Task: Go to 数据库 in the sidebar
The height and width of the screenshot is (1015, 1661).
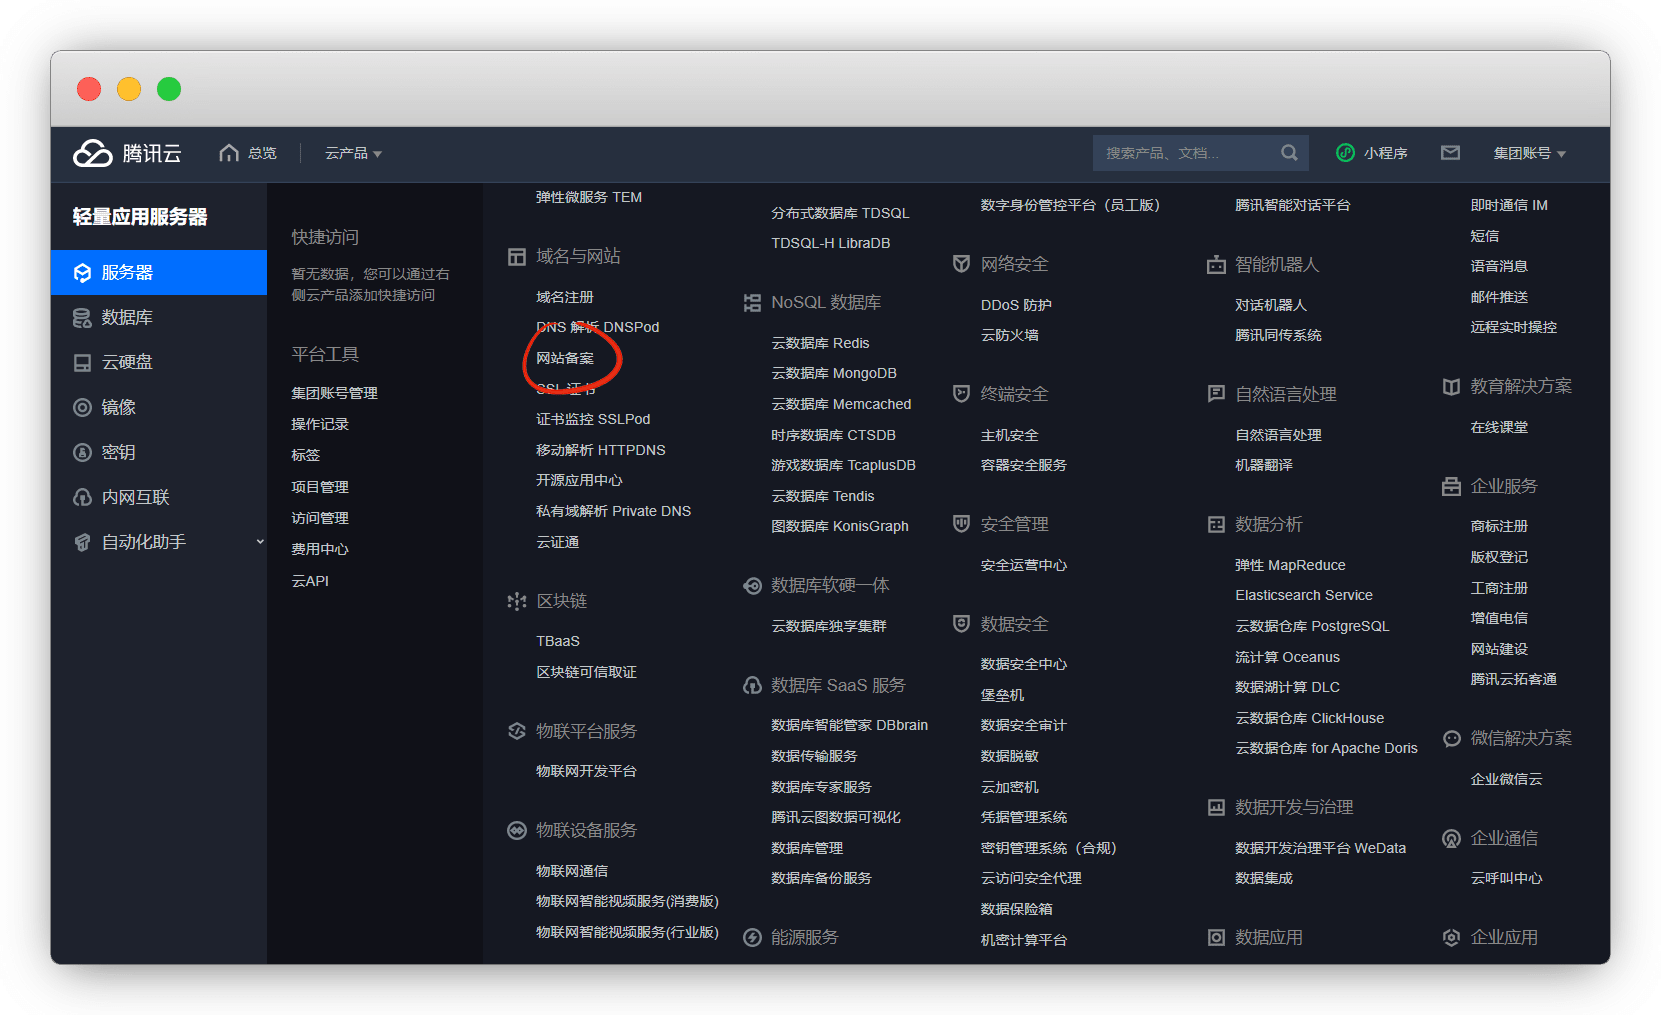Action: click(127, 318)
